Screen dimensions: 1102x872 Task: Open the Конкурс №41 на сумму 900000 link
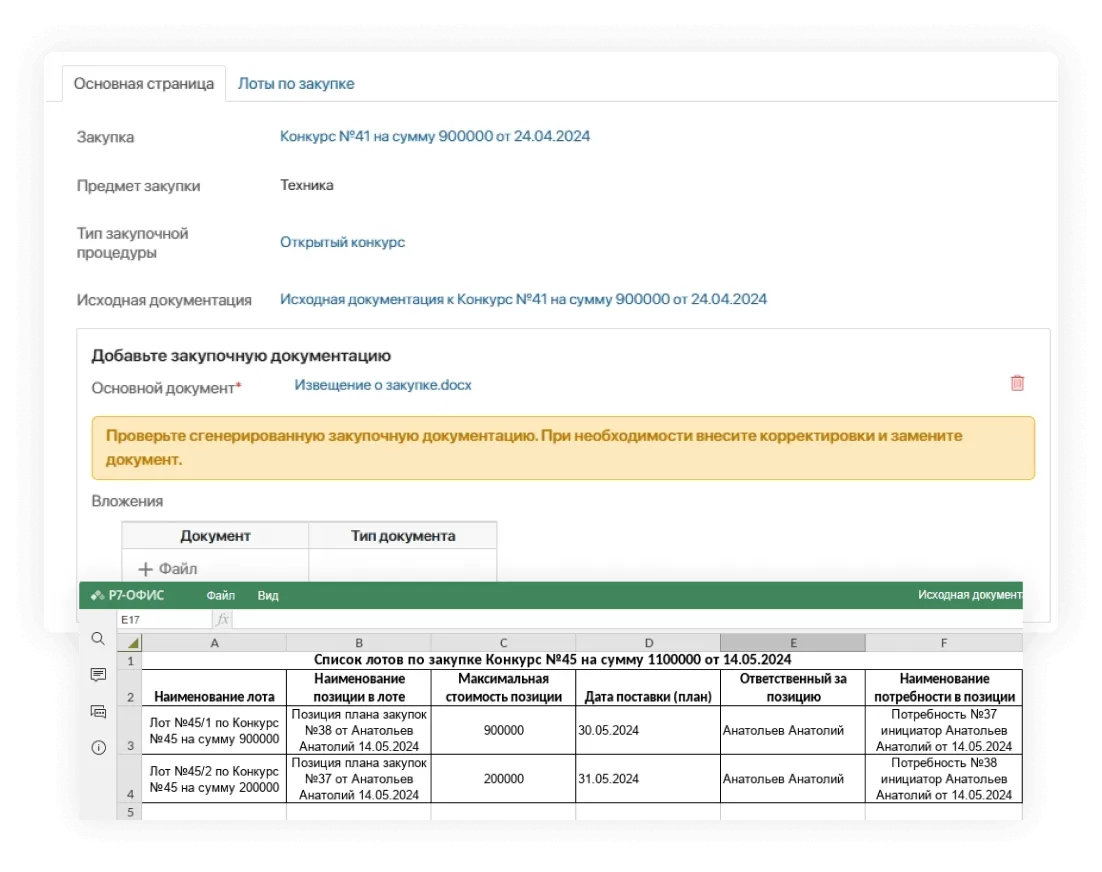point(435,136)
